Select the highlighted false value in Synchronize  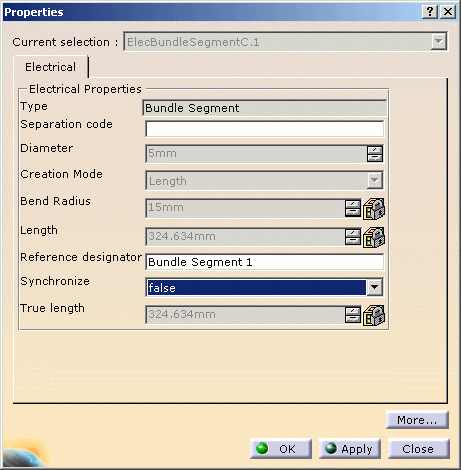[x=256, y=287]
